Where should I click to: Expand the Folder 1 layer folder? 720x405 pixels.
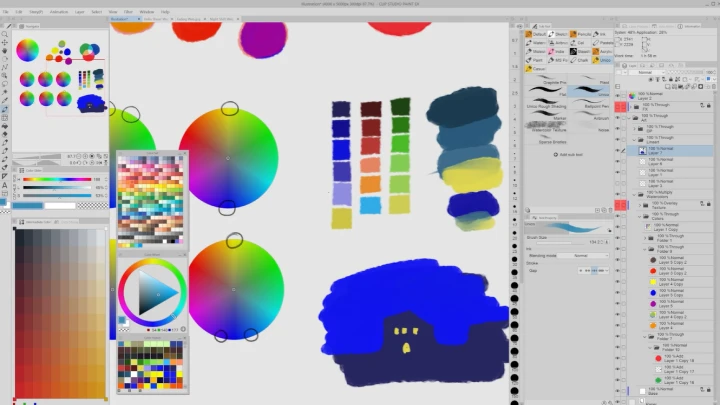(645, 238)
